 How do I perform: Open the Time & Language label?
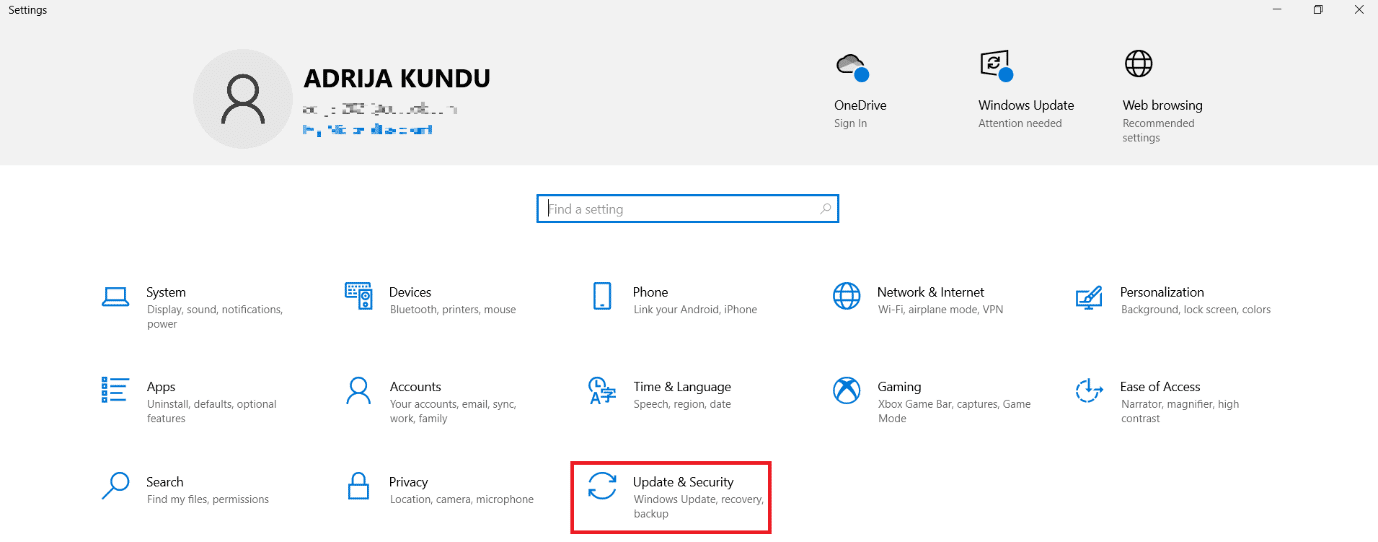click(682, 388)
